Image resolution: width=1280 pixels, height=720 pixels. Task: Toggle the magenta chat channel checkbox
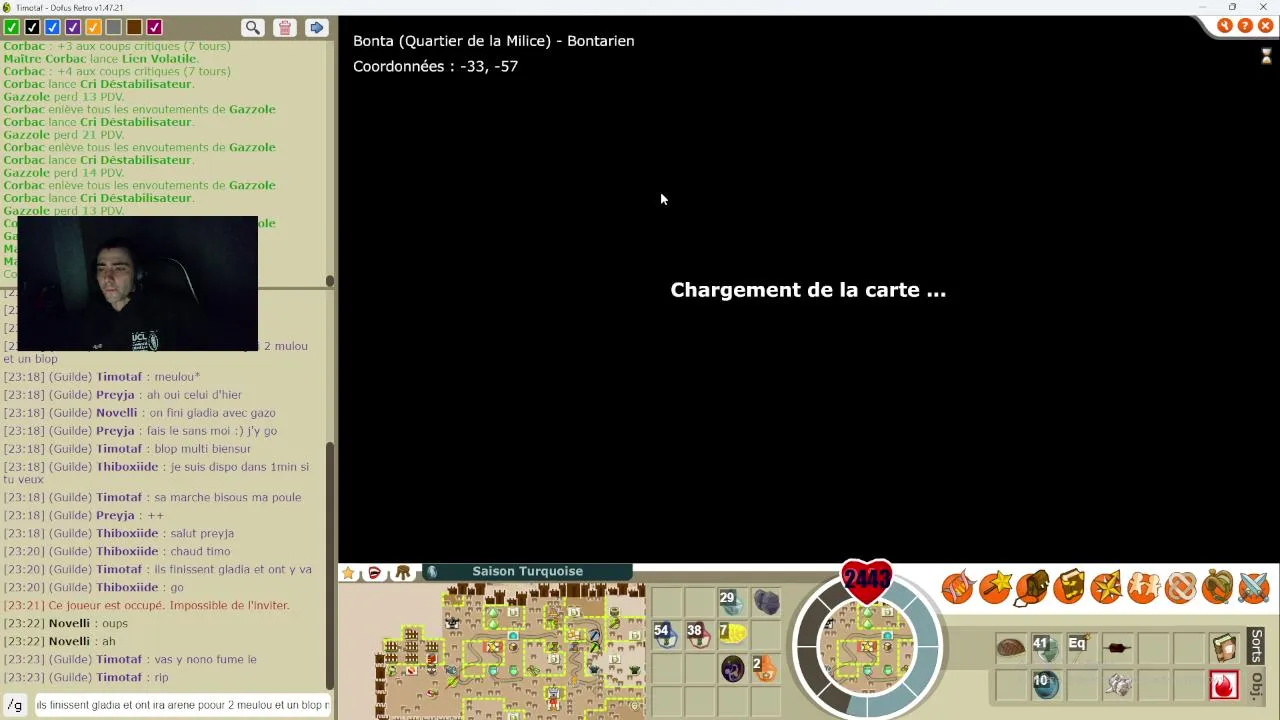tap(154, 28)
